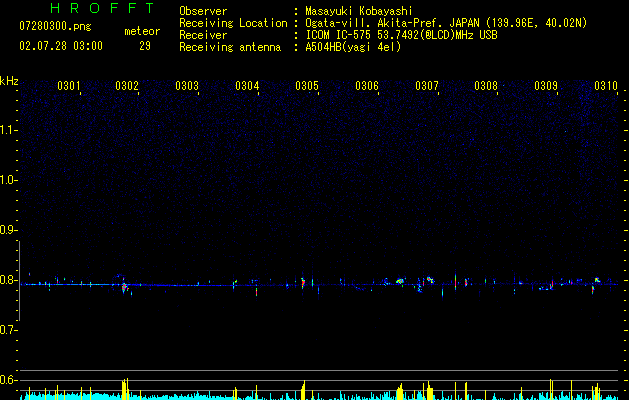The height and width of the screenshot is (400, 629).
Task: Click frequency axis label 0.7
Action: coord(8,330)
